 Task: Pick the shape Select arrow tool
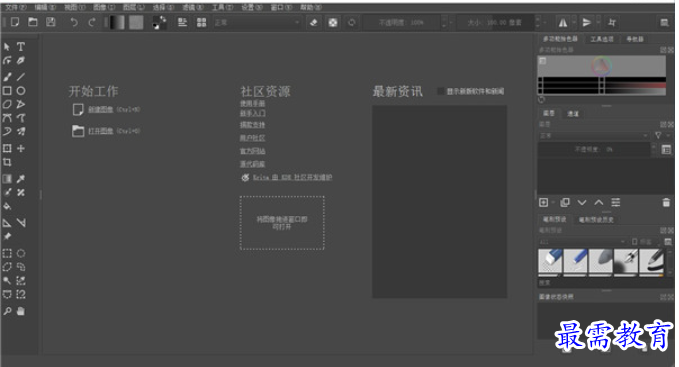pos(7,47)
